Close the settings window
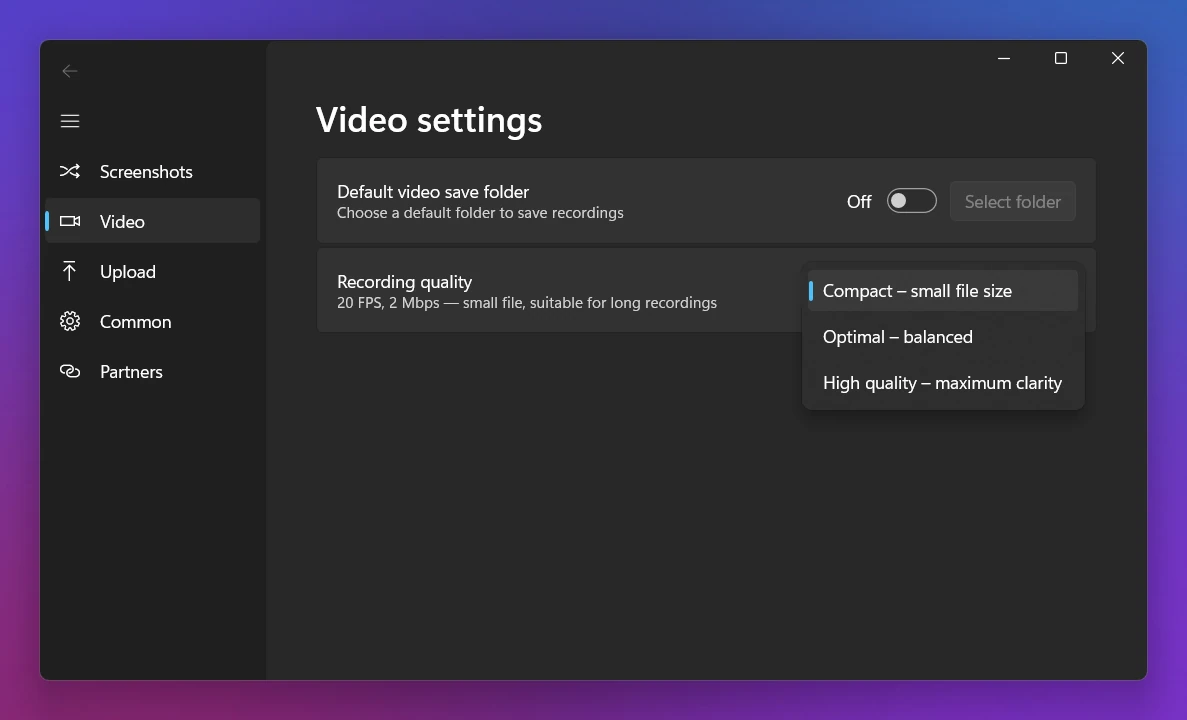1187x720 pixels. pos(1117,58)
